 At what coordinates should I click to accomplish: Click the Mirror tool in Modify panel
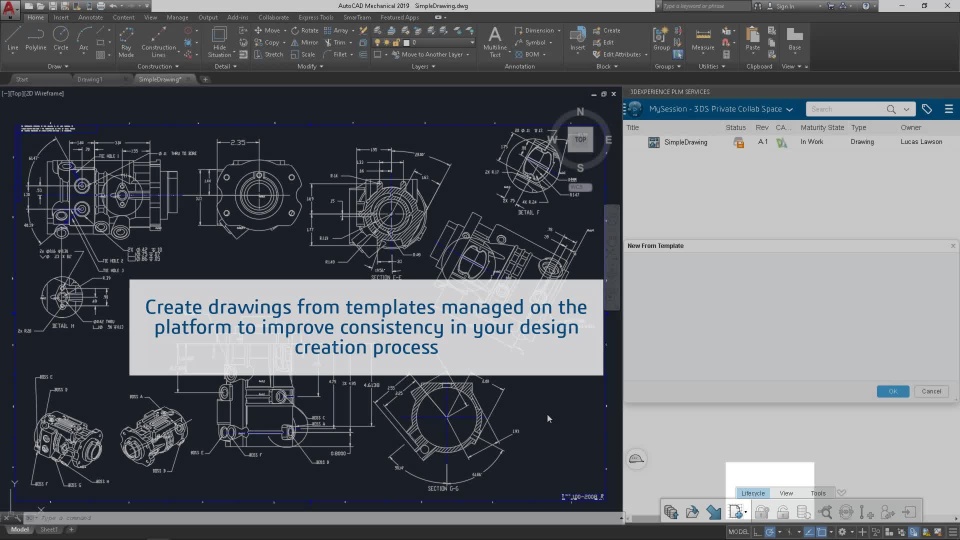point(306,43)
